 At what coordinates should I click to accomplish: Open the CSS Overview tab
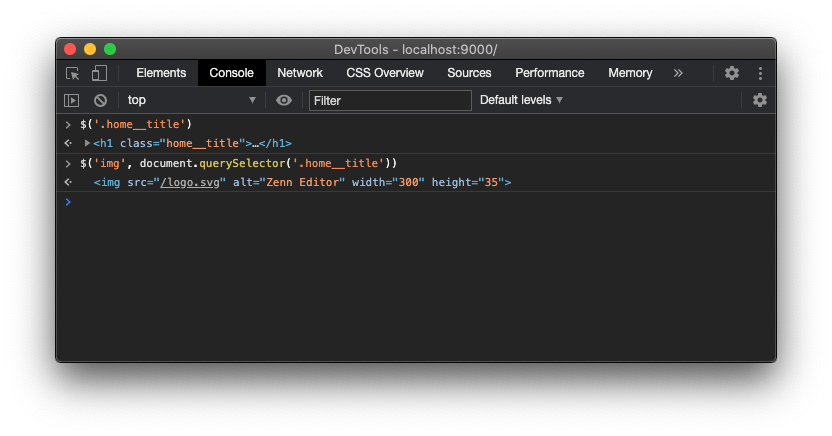tap(385, 73)
